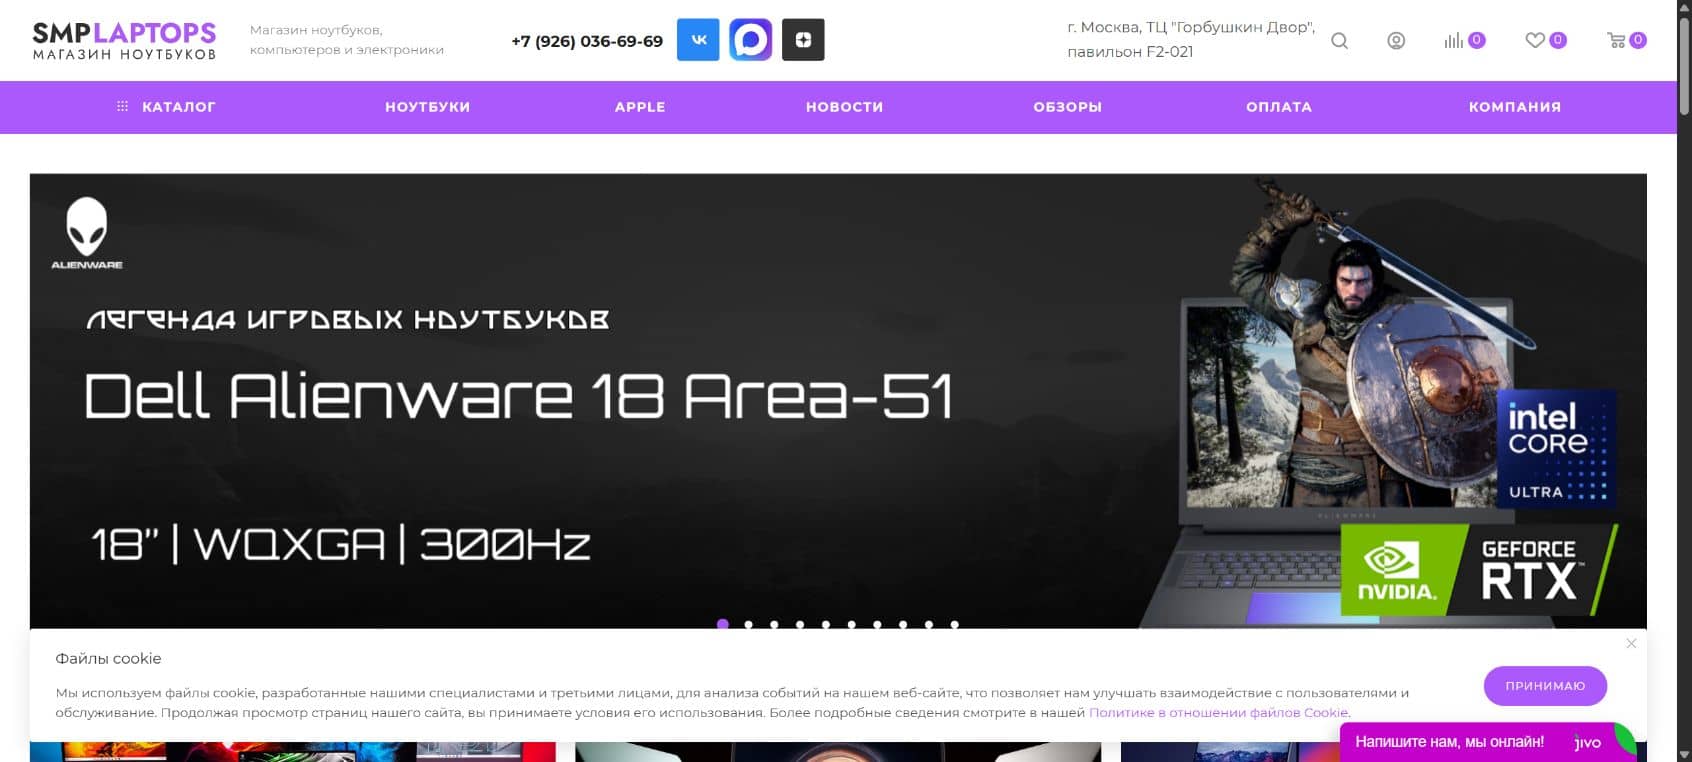
Task: Open the Обзоры menu item
Action: point(1068,107)
